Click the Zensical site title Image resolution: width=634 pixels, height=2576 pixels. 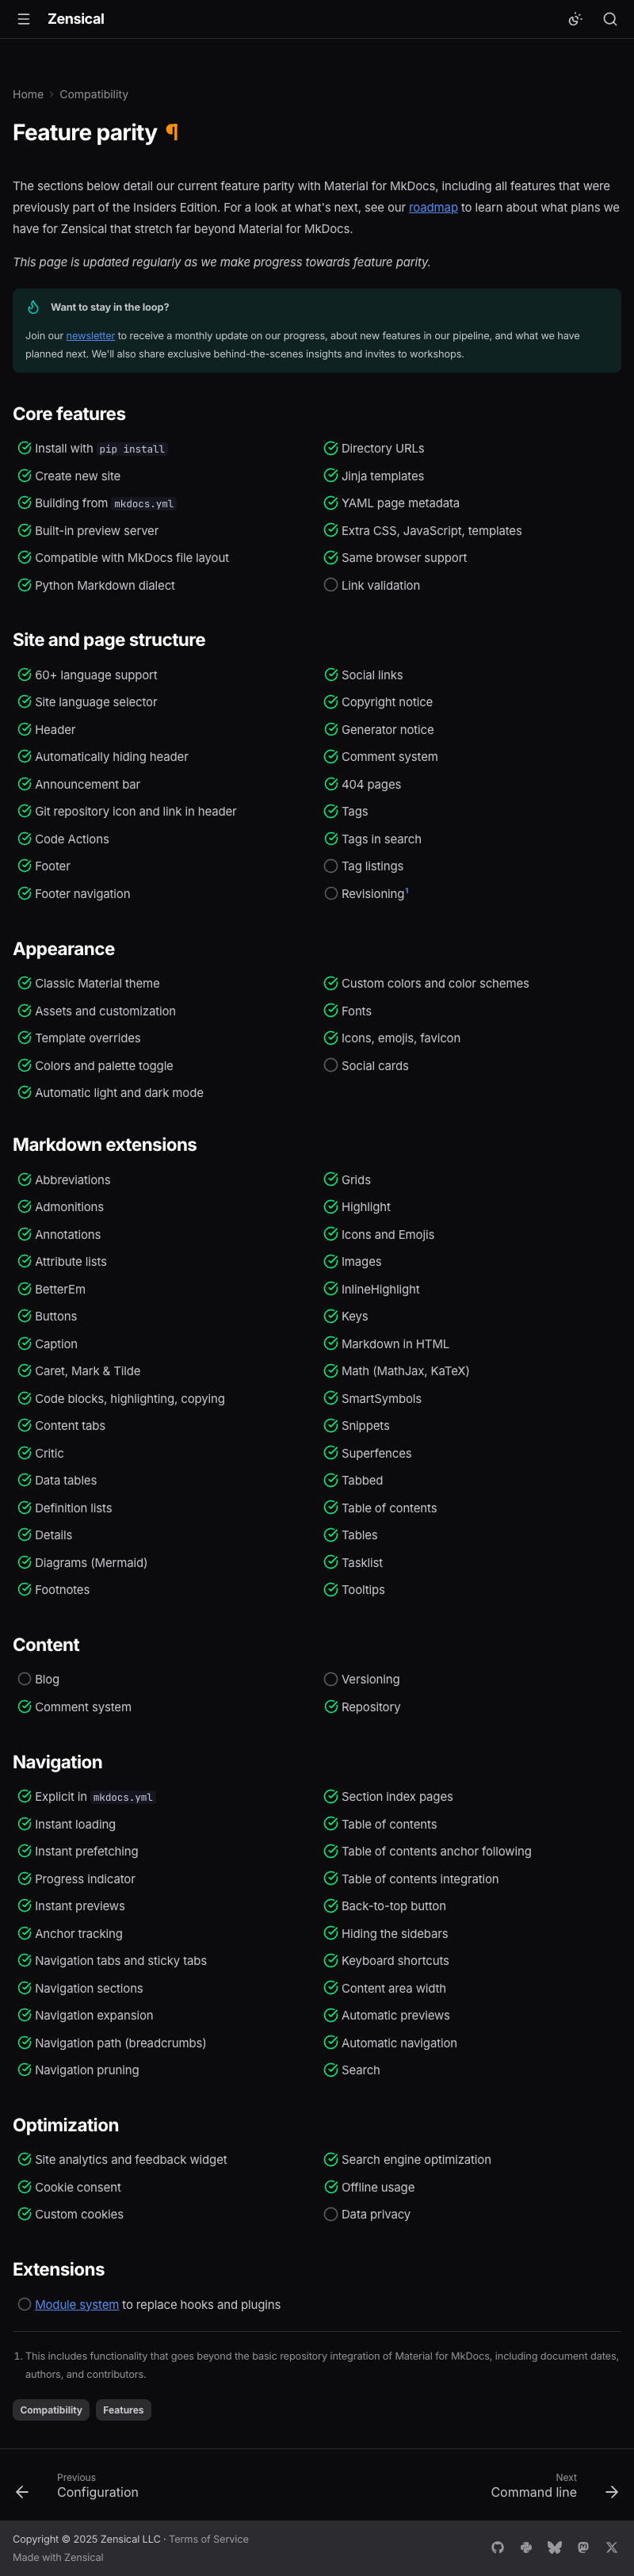[76, 19]
